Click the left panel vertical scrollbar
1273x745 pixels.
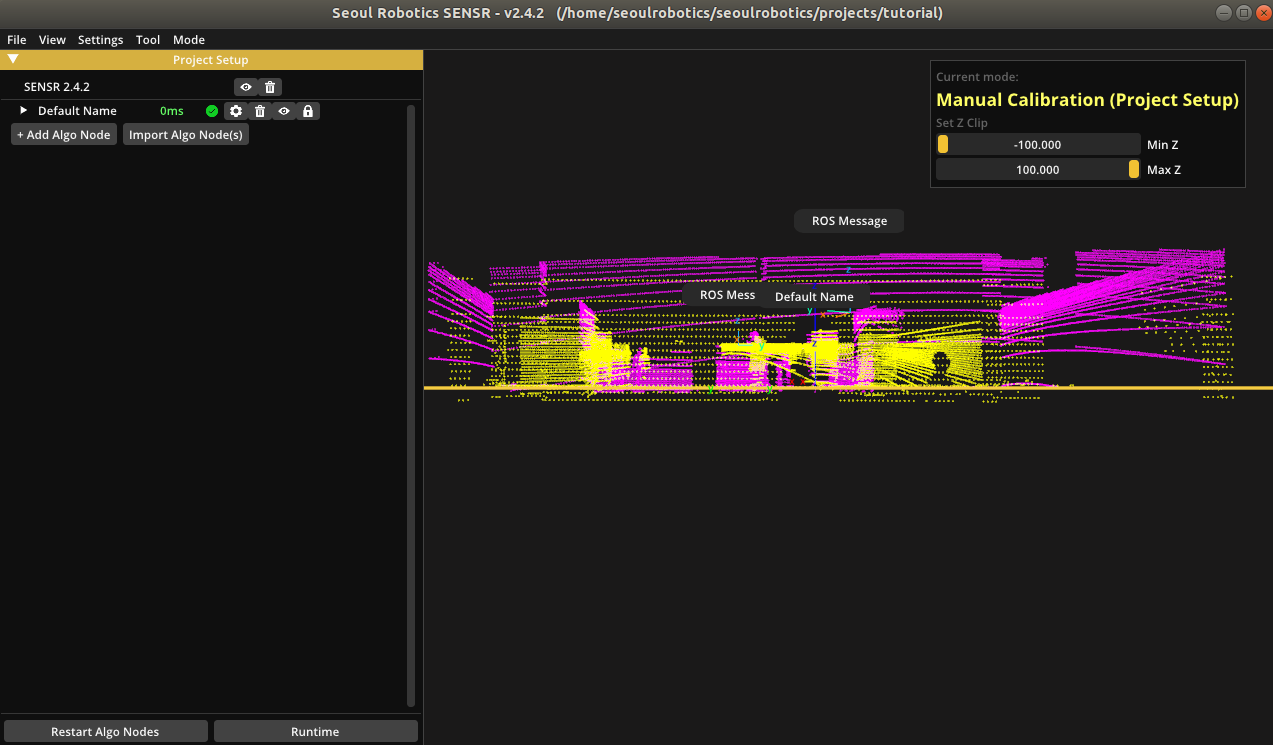[x=410, y=405]
